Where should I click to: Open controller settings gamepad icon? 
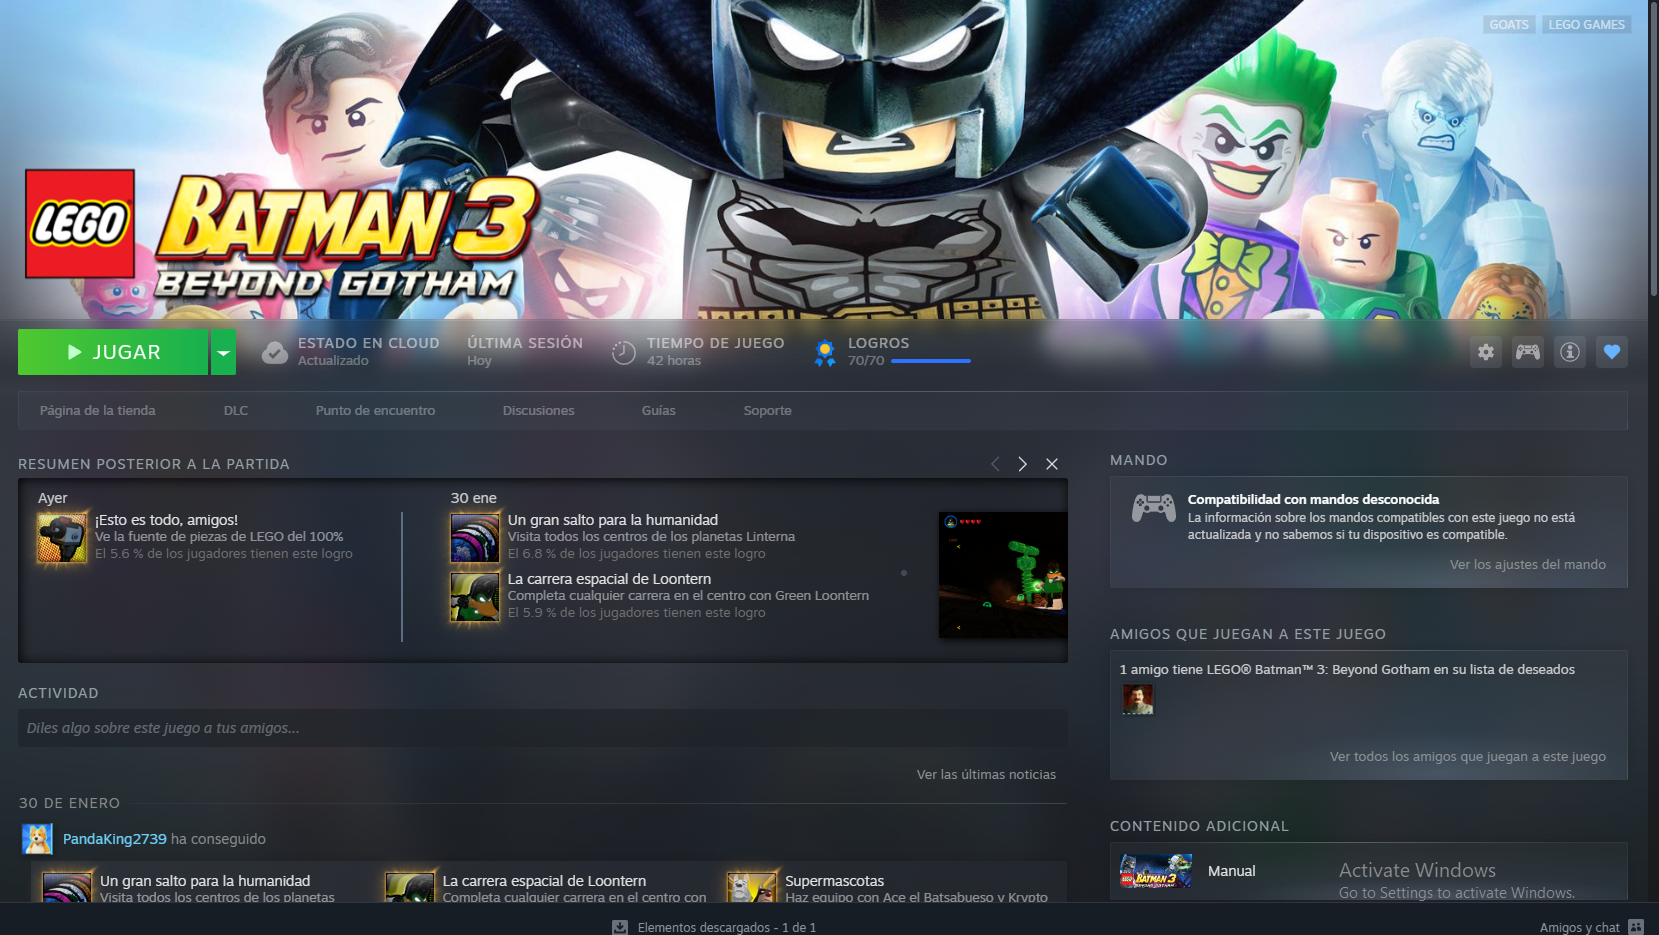1528,352
